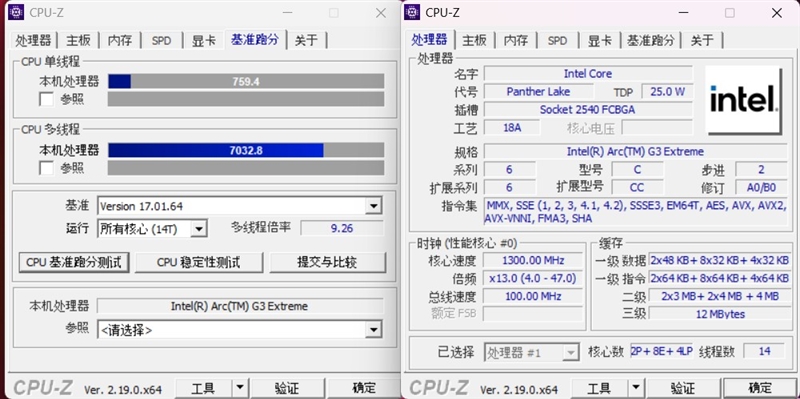
Task: Click CPU-Z app icon in right window title bar
Action: point(412,12)
